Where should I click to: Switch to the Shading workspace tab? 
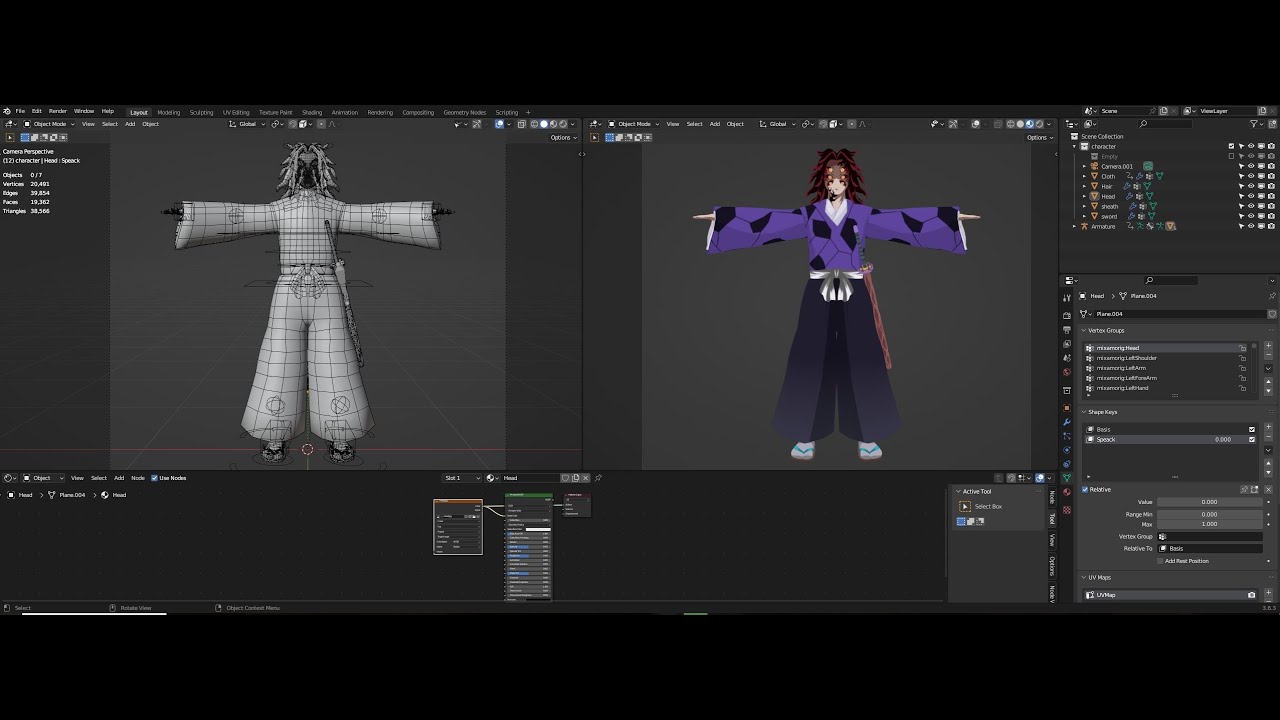point(312,112)
